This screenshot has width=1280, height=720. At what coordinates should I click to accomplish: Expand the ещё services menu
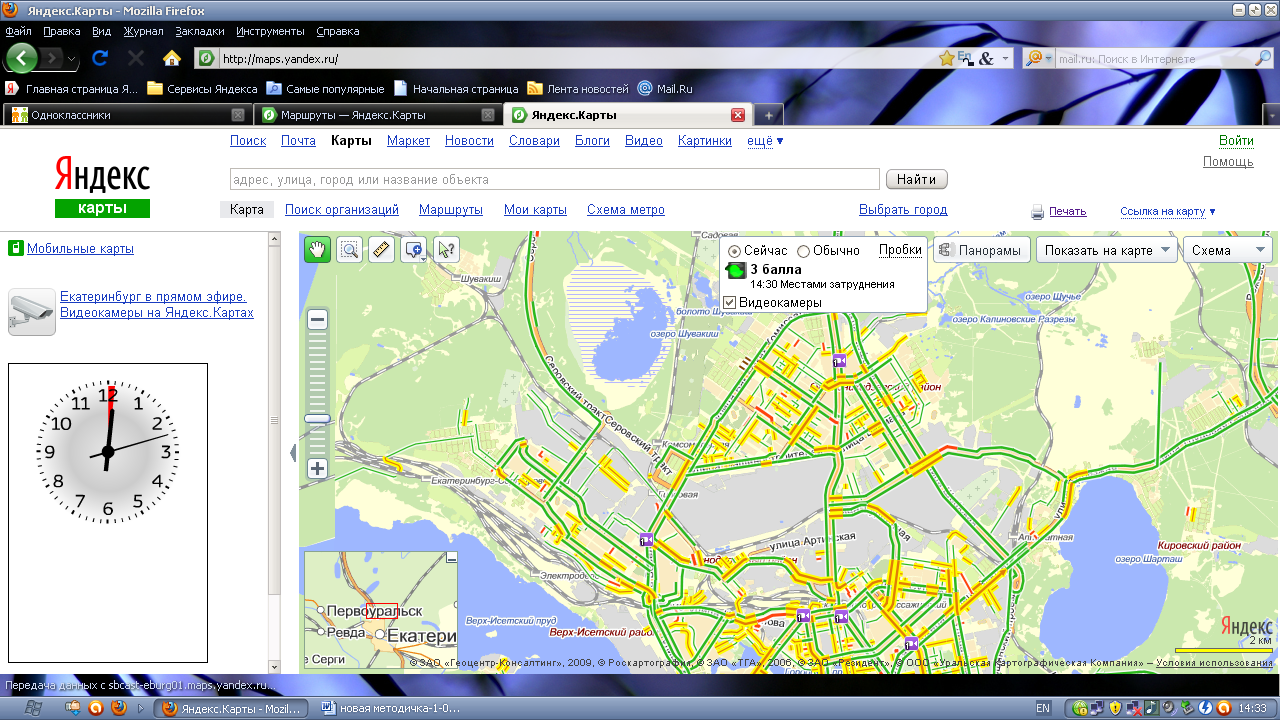coord(765,141)
